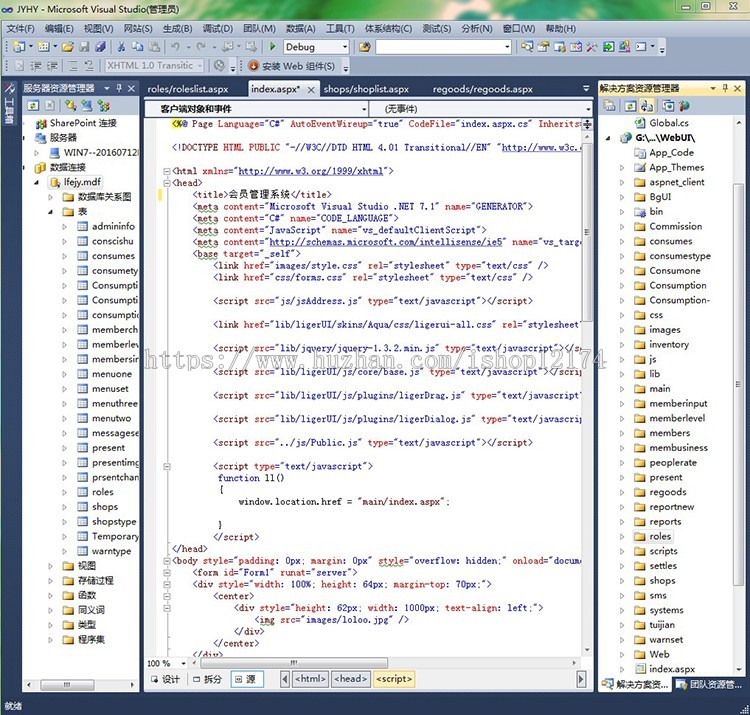Click the Save All icon
The image size is (750, 715).
(x=100, y=46)
